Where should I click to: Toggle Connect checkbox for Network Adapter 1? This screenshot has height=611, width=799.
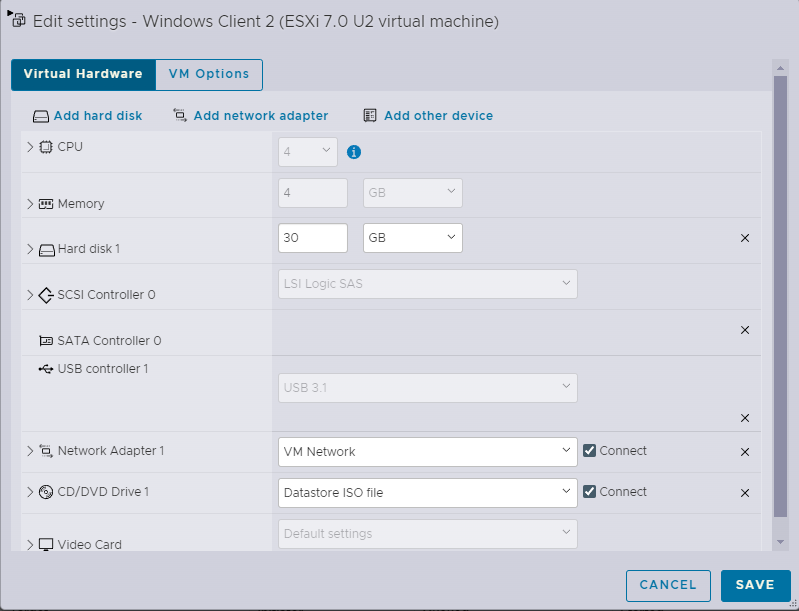pos(589,450)
